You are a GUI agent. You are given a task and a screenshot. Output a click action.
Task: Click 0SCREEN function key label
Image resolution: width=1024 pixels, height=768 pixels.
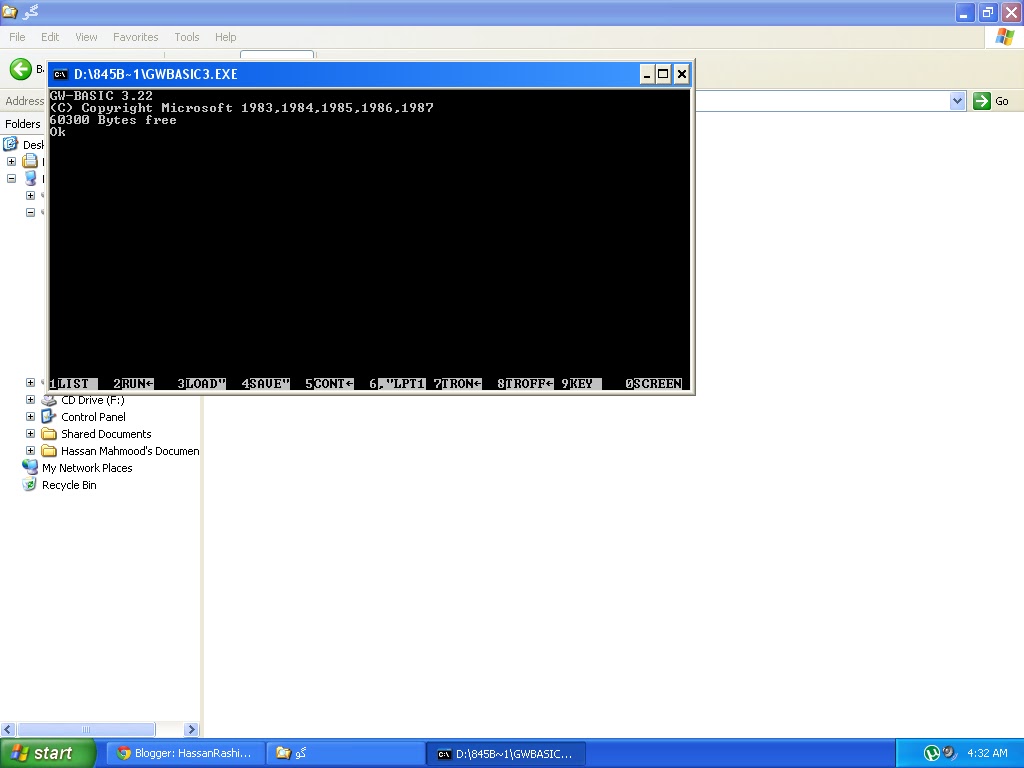(x=654, y=384)
